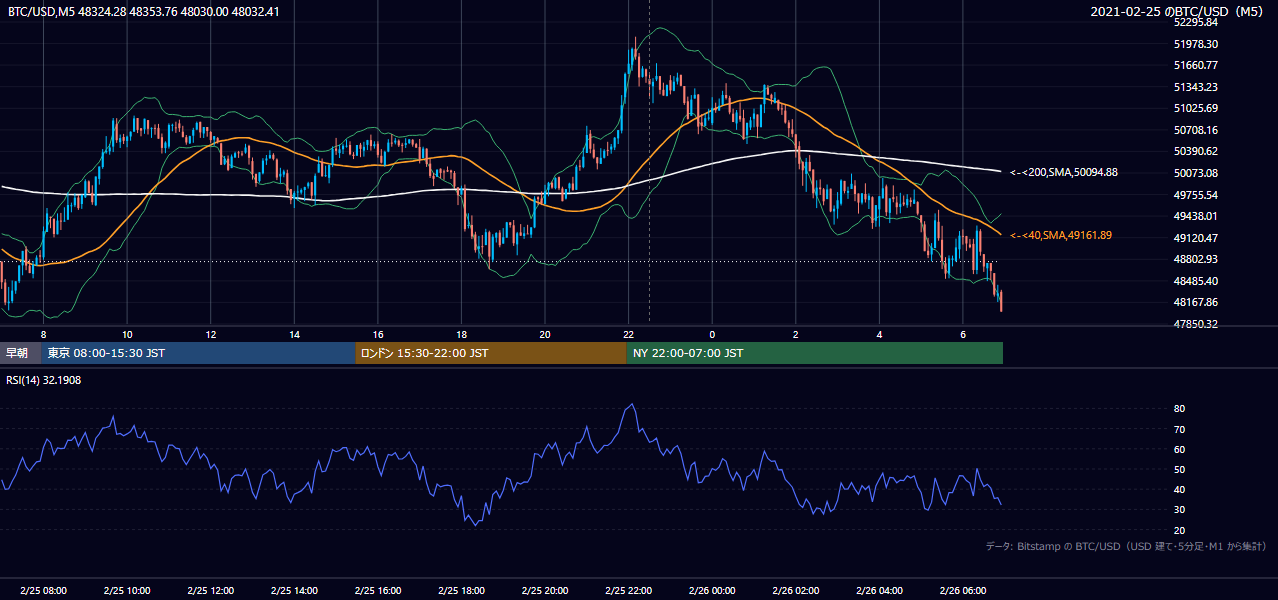Click the RSI axis level 50
The height and width of the screenshot is (600, 1278).
[1179, 469]
